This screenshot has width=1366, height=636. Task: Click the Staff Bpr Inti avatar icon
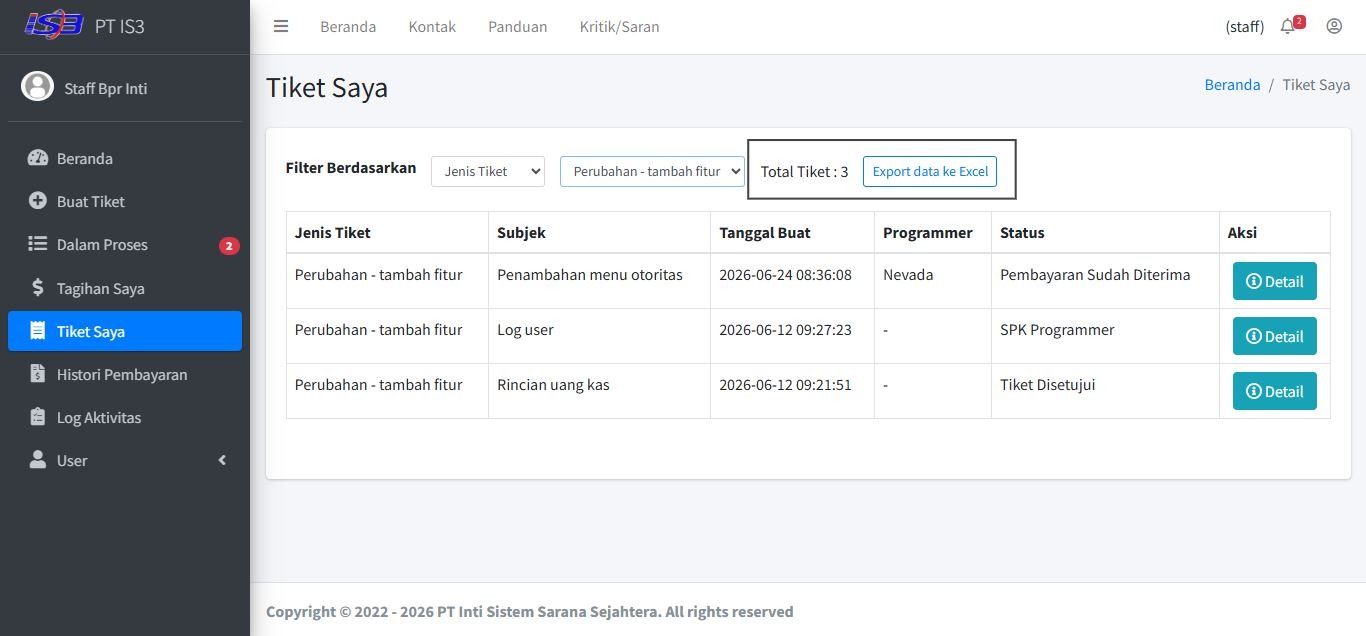[38, 87]
